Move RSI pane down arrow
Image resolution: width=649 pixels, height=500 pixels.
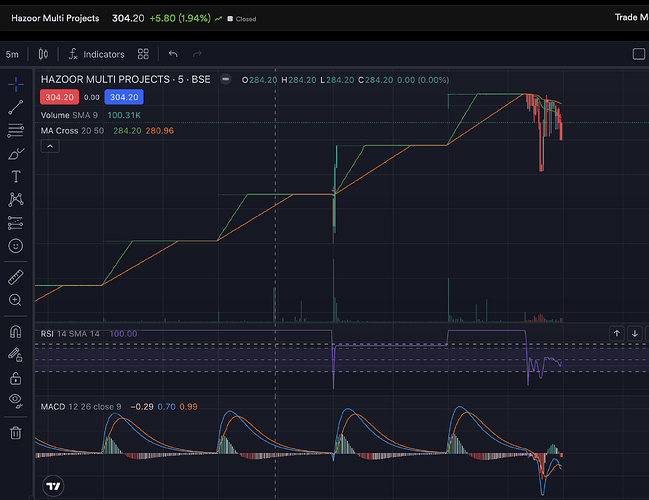click(x=635, y=334)
